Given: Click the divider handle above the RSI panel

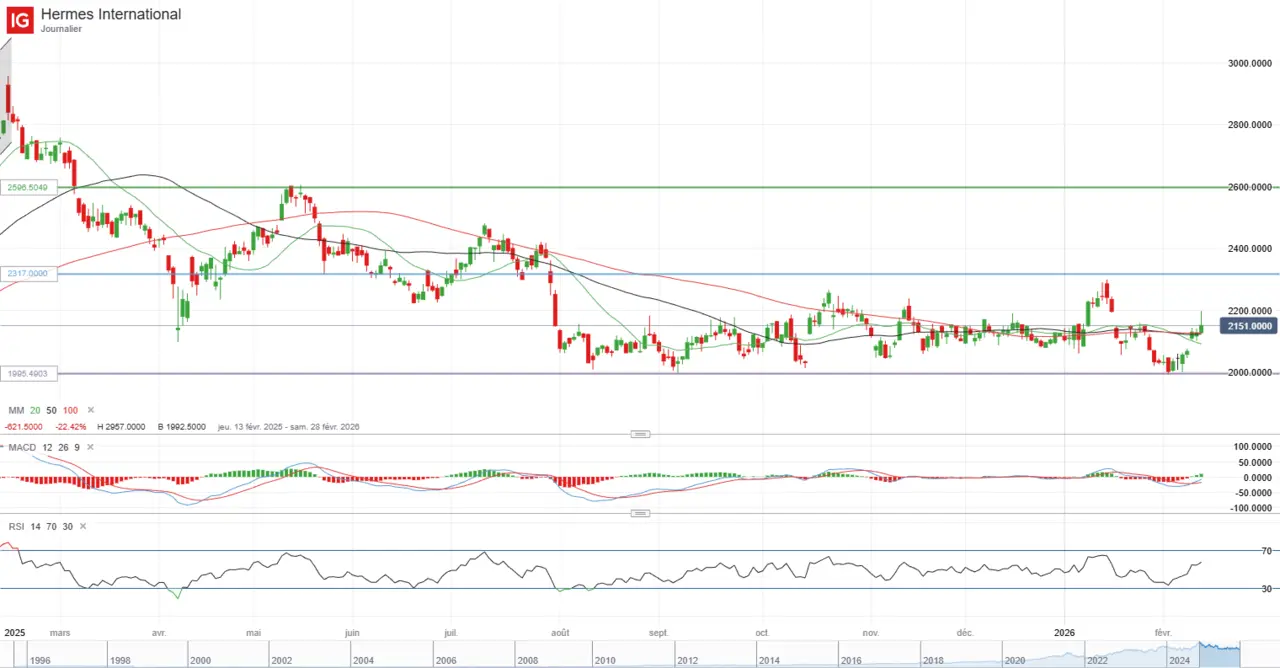Looking at the screenshot, I should [x=640, y=513].
